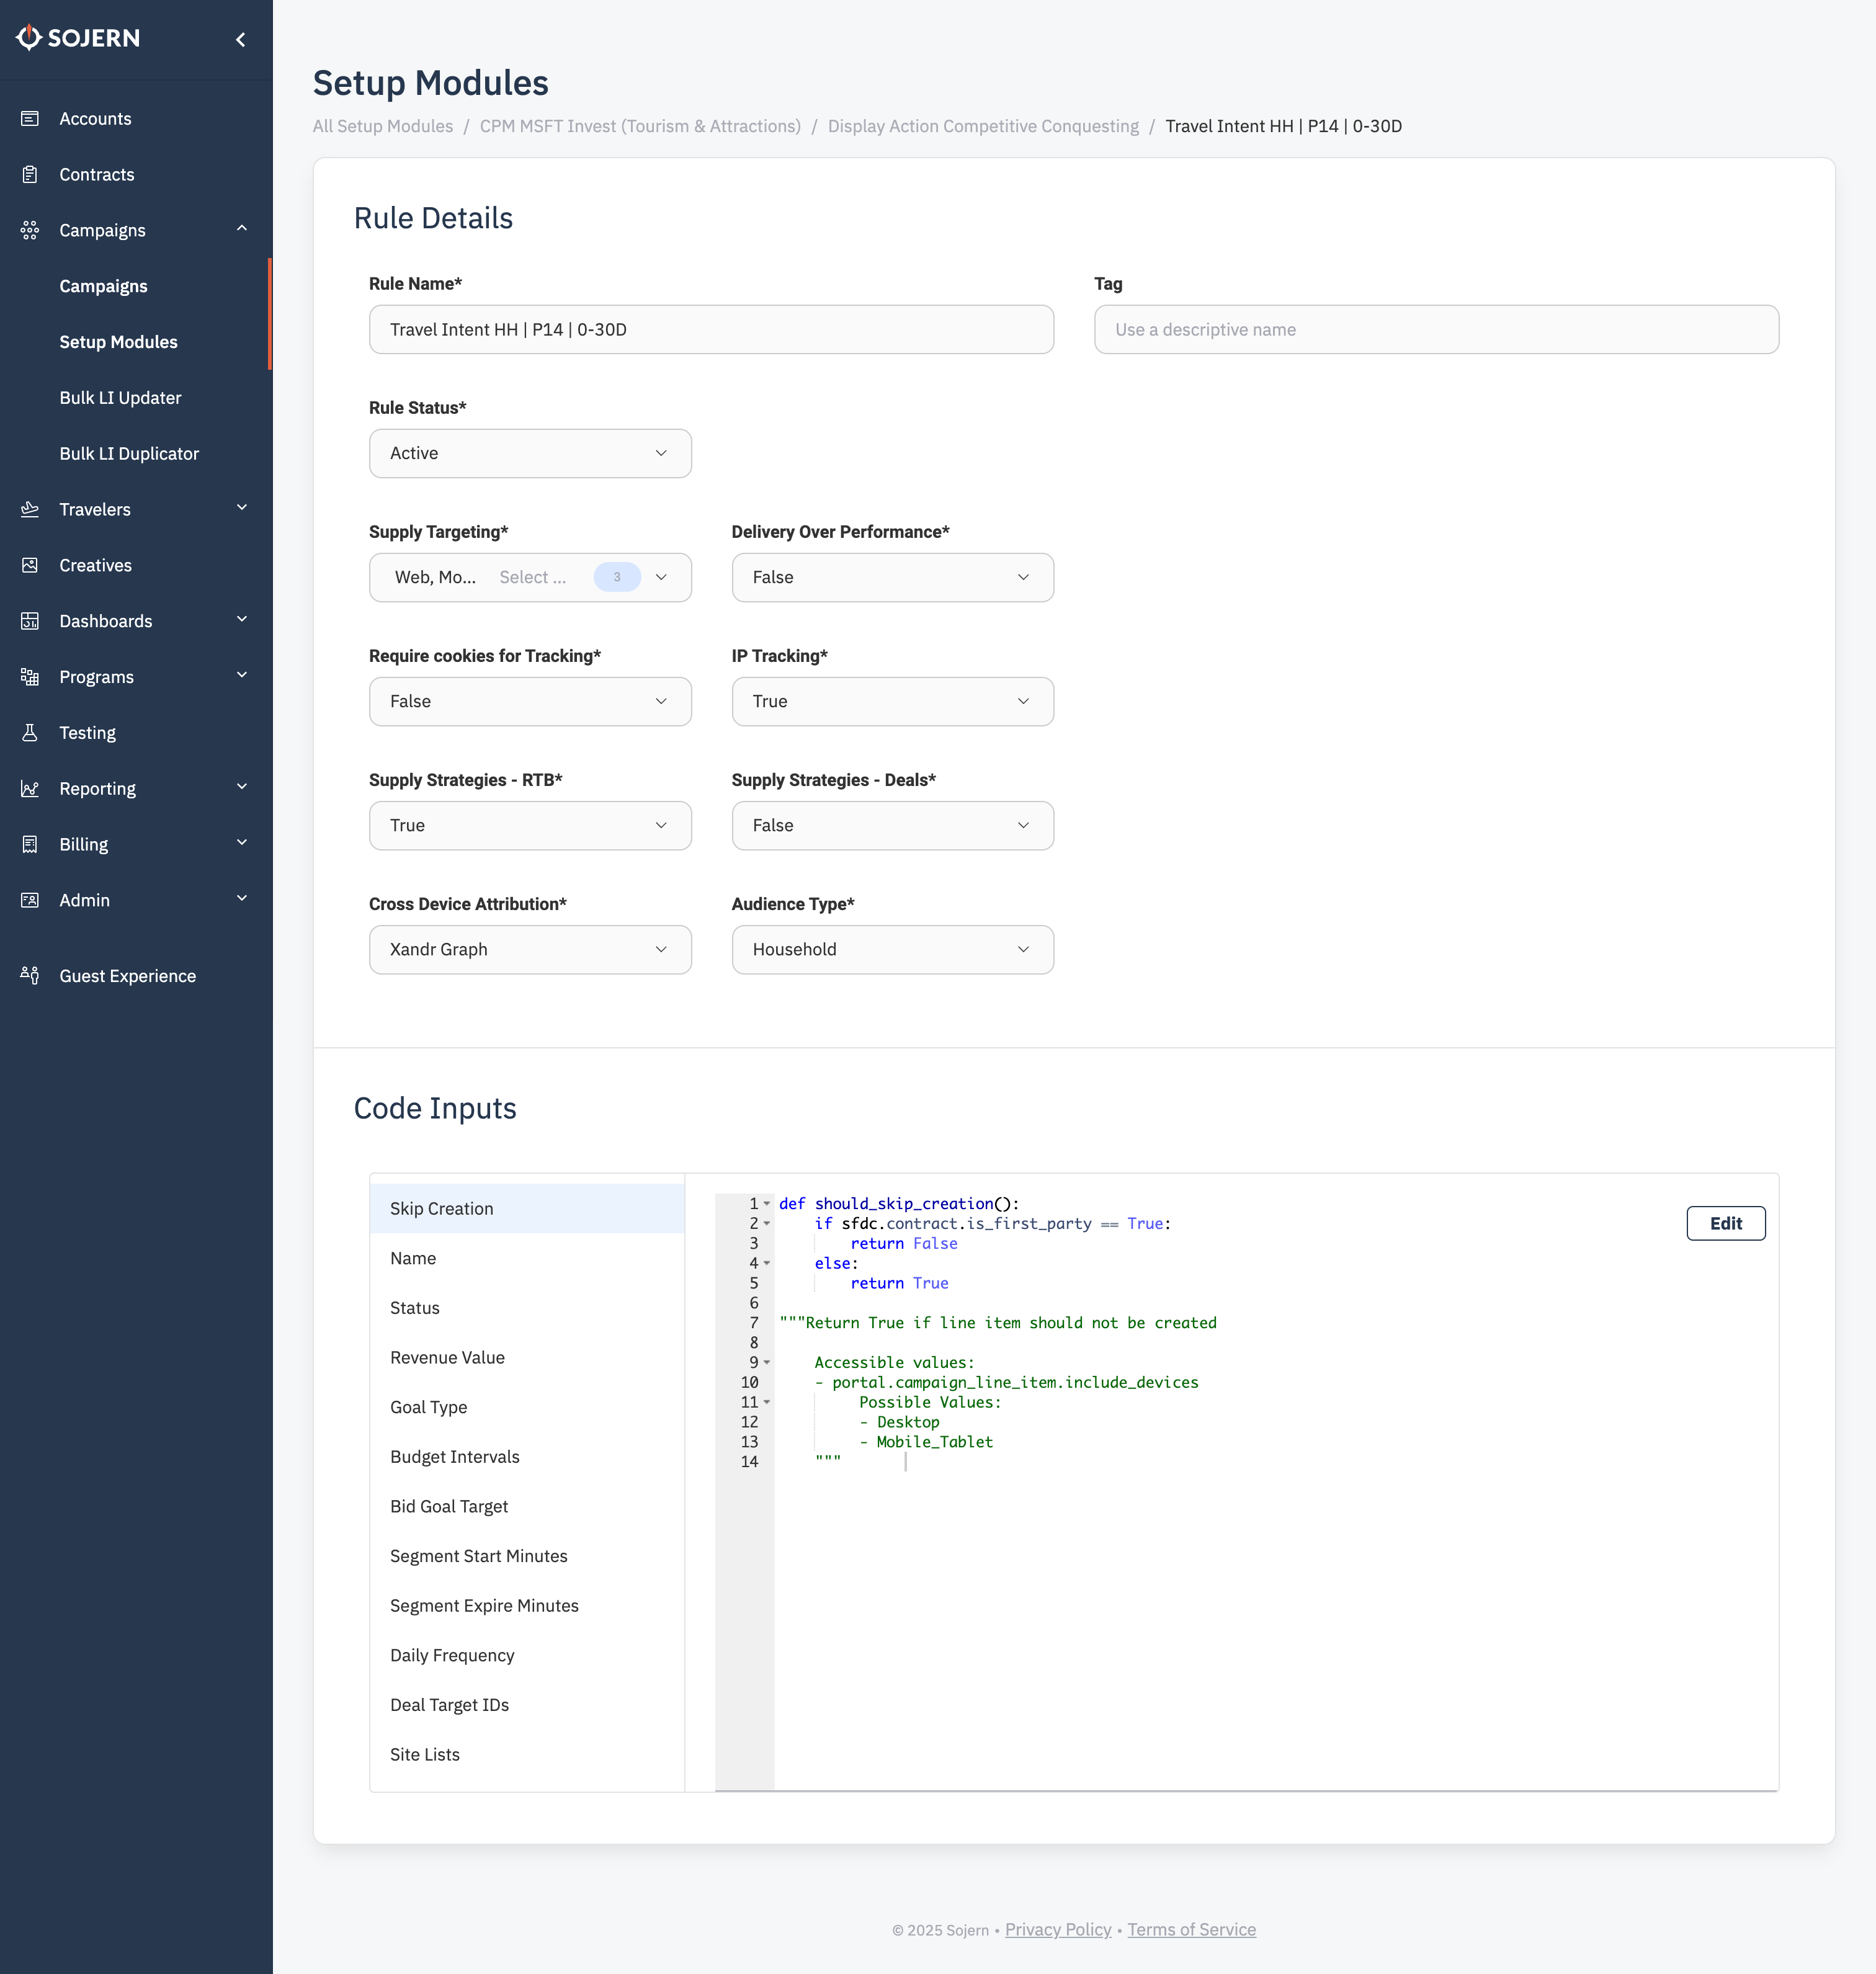The height and width of the screenshot is (1974, 1876).
Task: Click the Contracts clipboard icon
Action: click(x=30, y=174)
